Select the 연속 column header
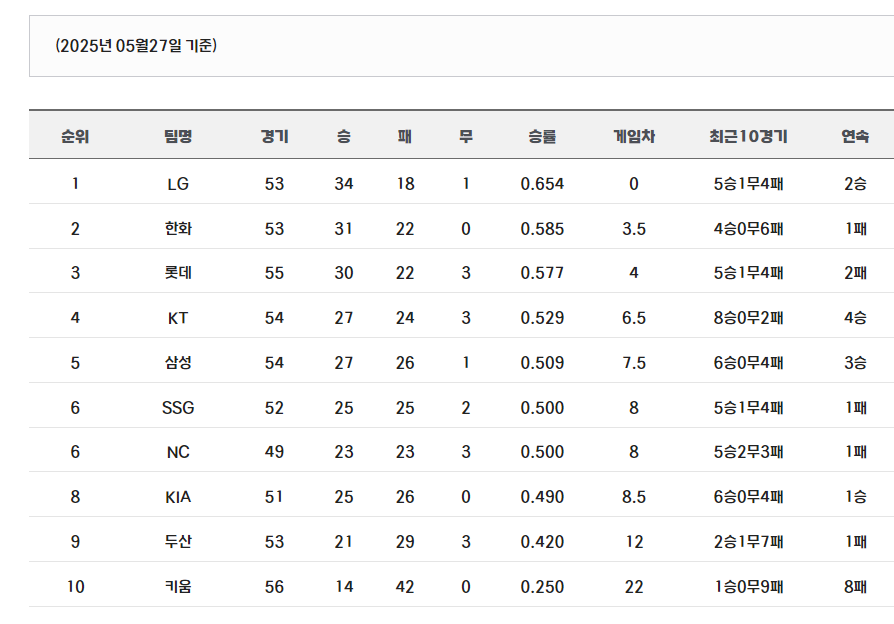 point(855,136)
